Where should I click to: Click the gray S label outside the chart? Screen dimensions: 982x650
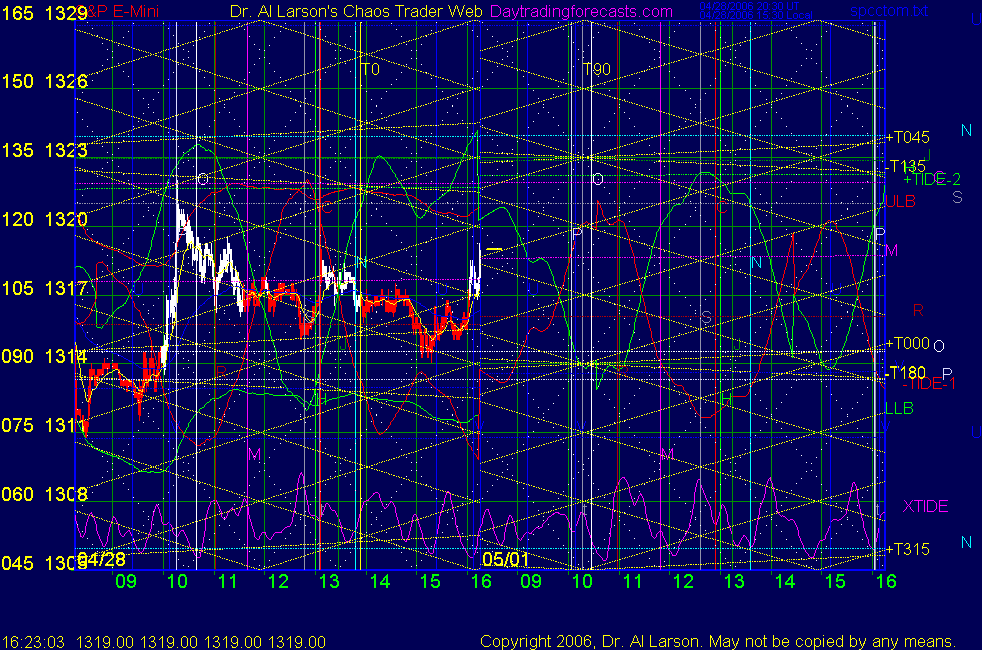tap(958, 197)
